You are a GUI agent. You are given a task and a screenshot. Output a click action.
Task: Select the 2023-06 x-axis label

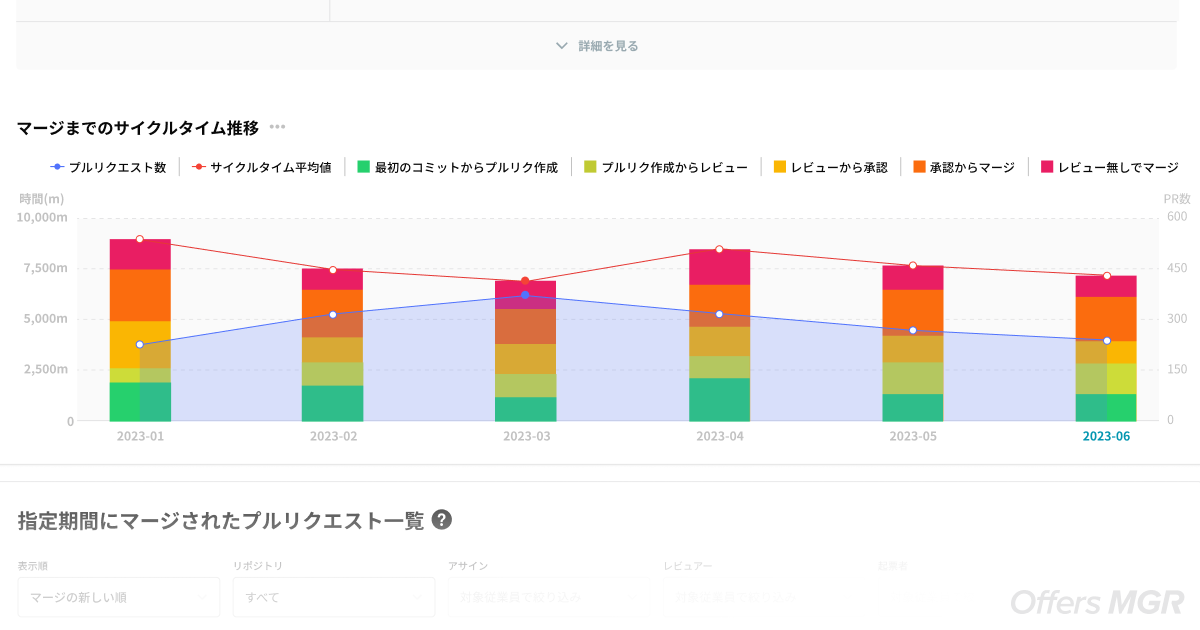pyautogui.click(x=1106, y=436)
